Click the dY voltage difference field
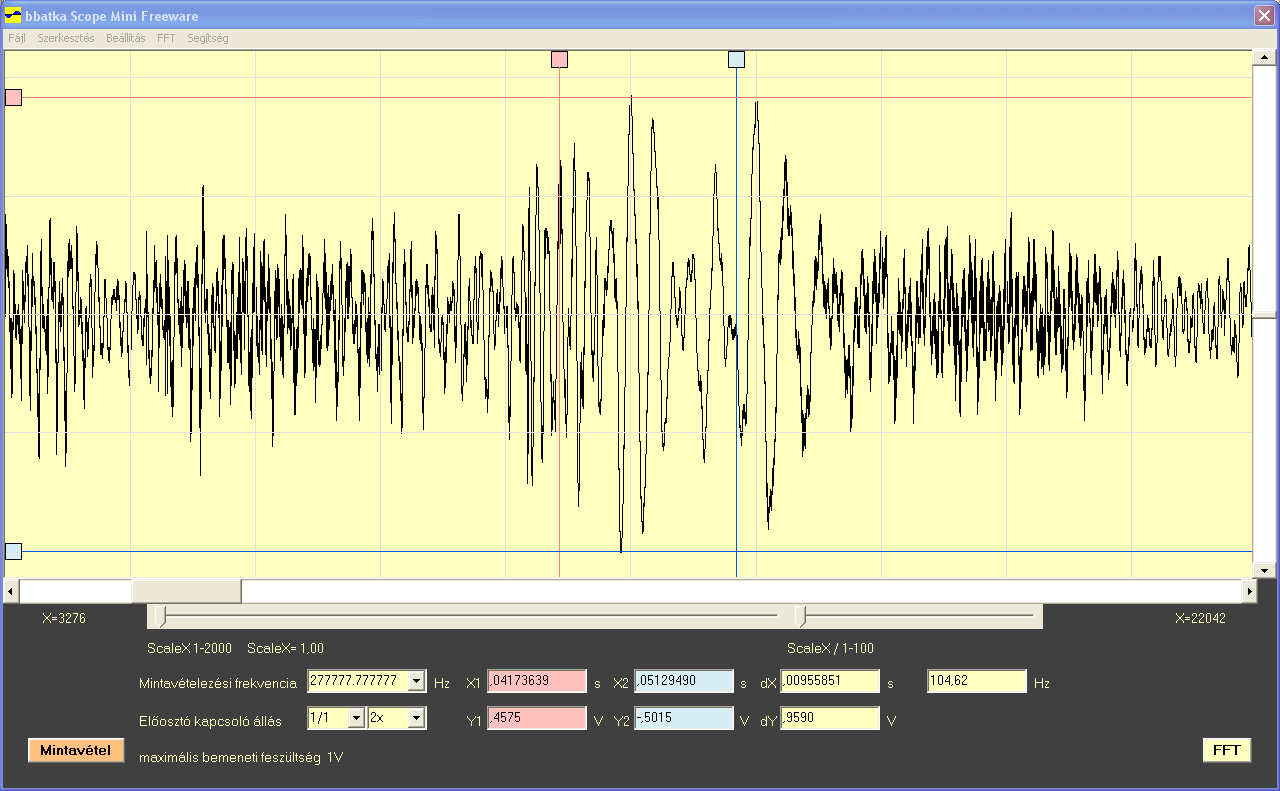This screenshot has height=791, width=1280. pyautogui.click(x=830, y=718)
